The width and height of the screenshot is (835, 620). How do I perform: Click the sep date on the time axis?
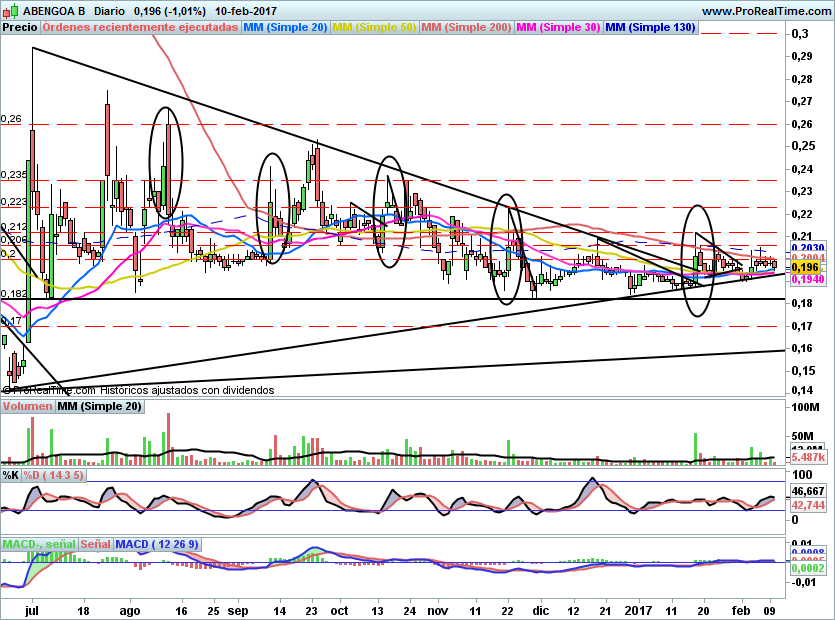click(238, 611)
